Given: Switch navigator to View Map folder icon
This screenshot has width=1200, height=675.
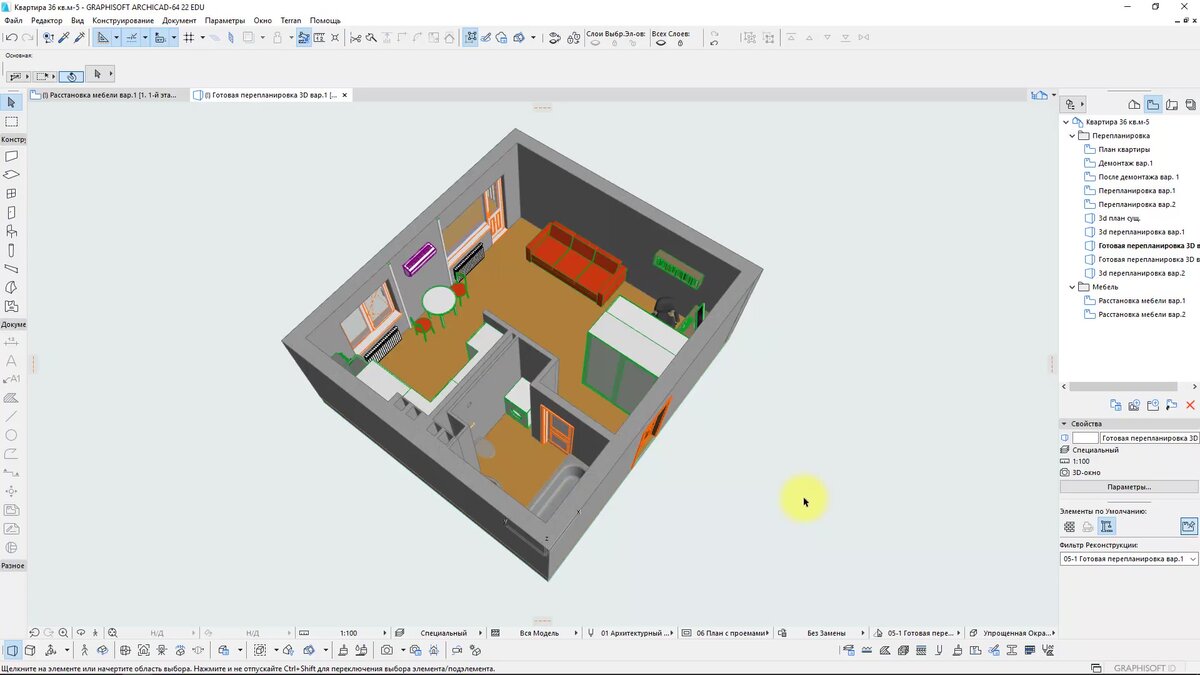Looking at the screenshot, I should coord(1153,104).
